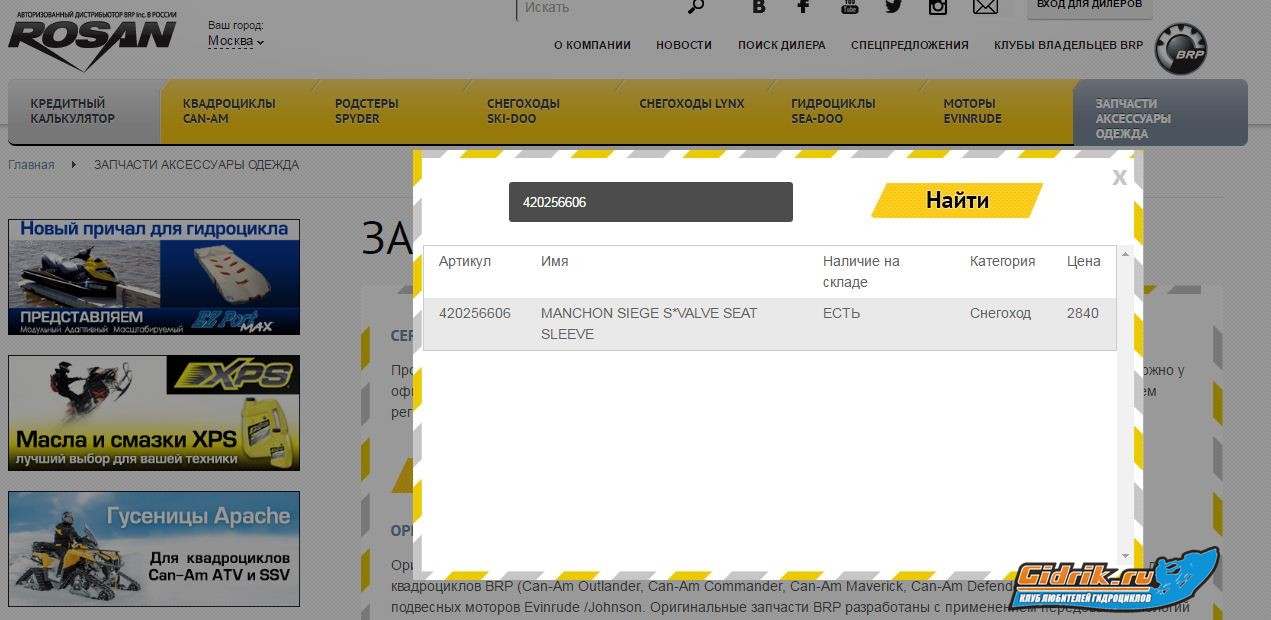This screenshot has height=620, width=1271.
Task: Open the КВАДРОЦИКЛЫ CAN-AM tab
Action: point(229,111)
